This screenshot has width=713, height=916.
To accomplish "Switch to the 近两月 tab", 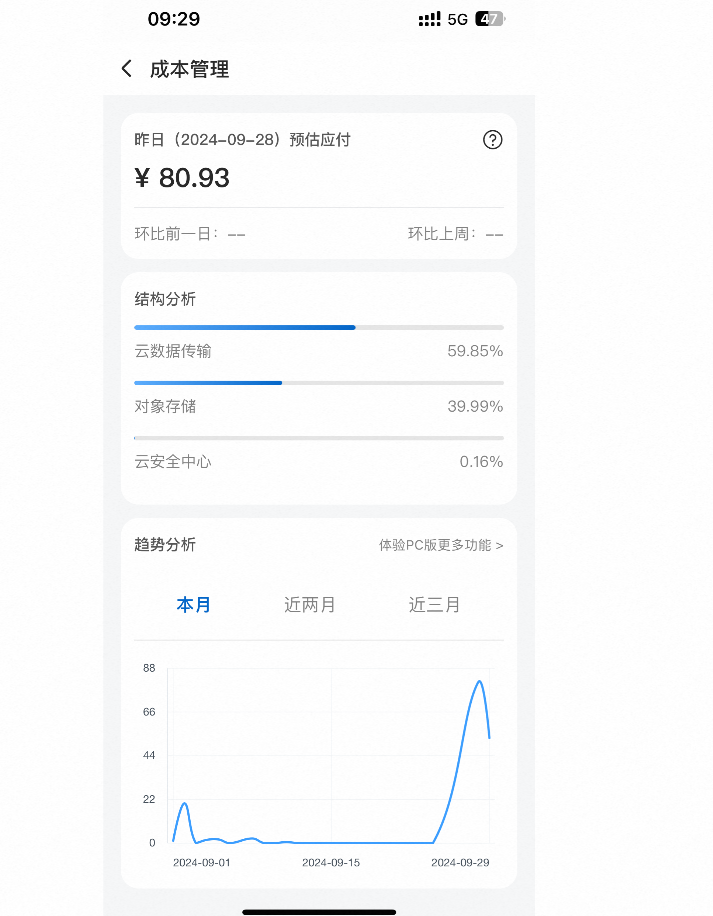I will click(x=309, y=605).
